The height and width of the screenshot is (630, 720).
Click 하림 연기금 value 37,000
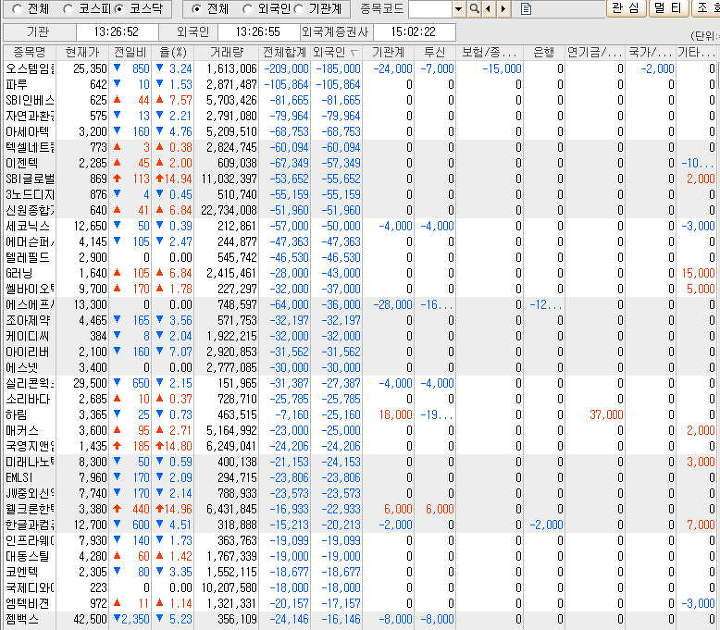pyautogui.click(x=606, y=415)
